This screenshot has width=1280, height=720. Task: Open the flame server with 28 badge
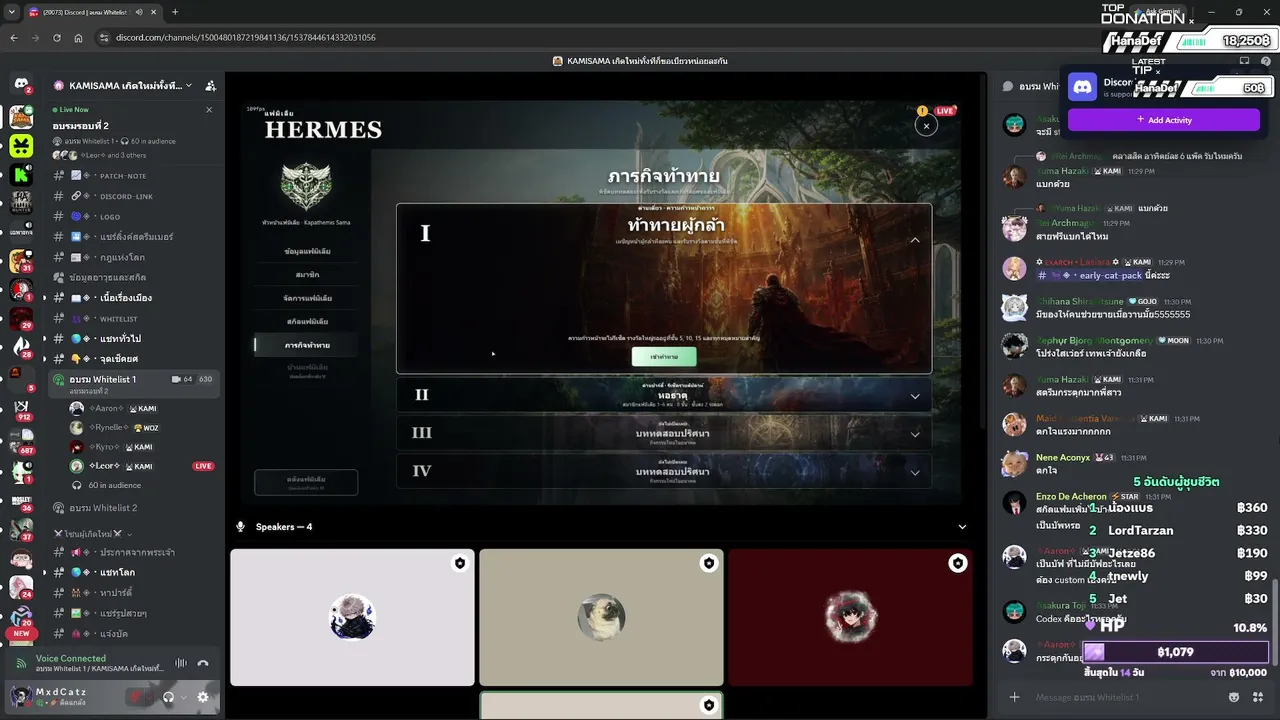coord(21,349)
